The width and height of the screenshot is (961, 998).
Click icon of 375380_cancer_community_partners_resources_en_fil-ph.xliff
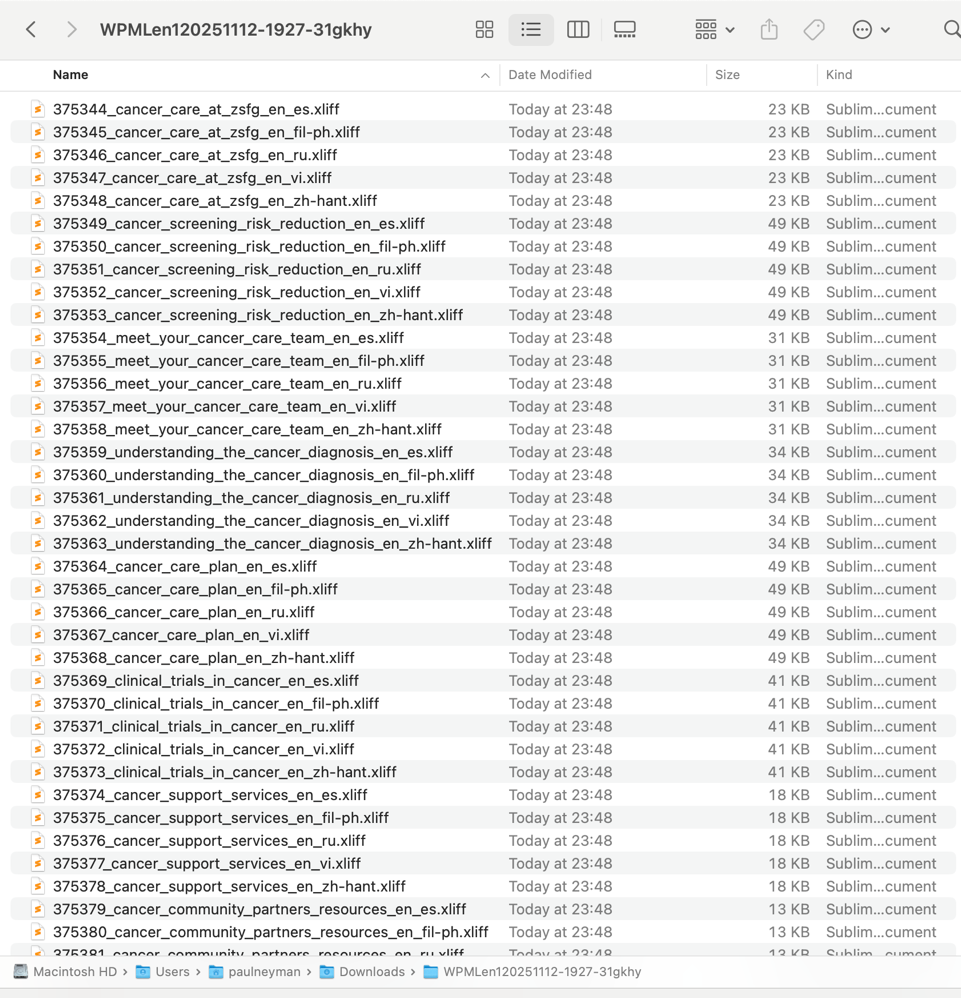click(x=38, y=932)
